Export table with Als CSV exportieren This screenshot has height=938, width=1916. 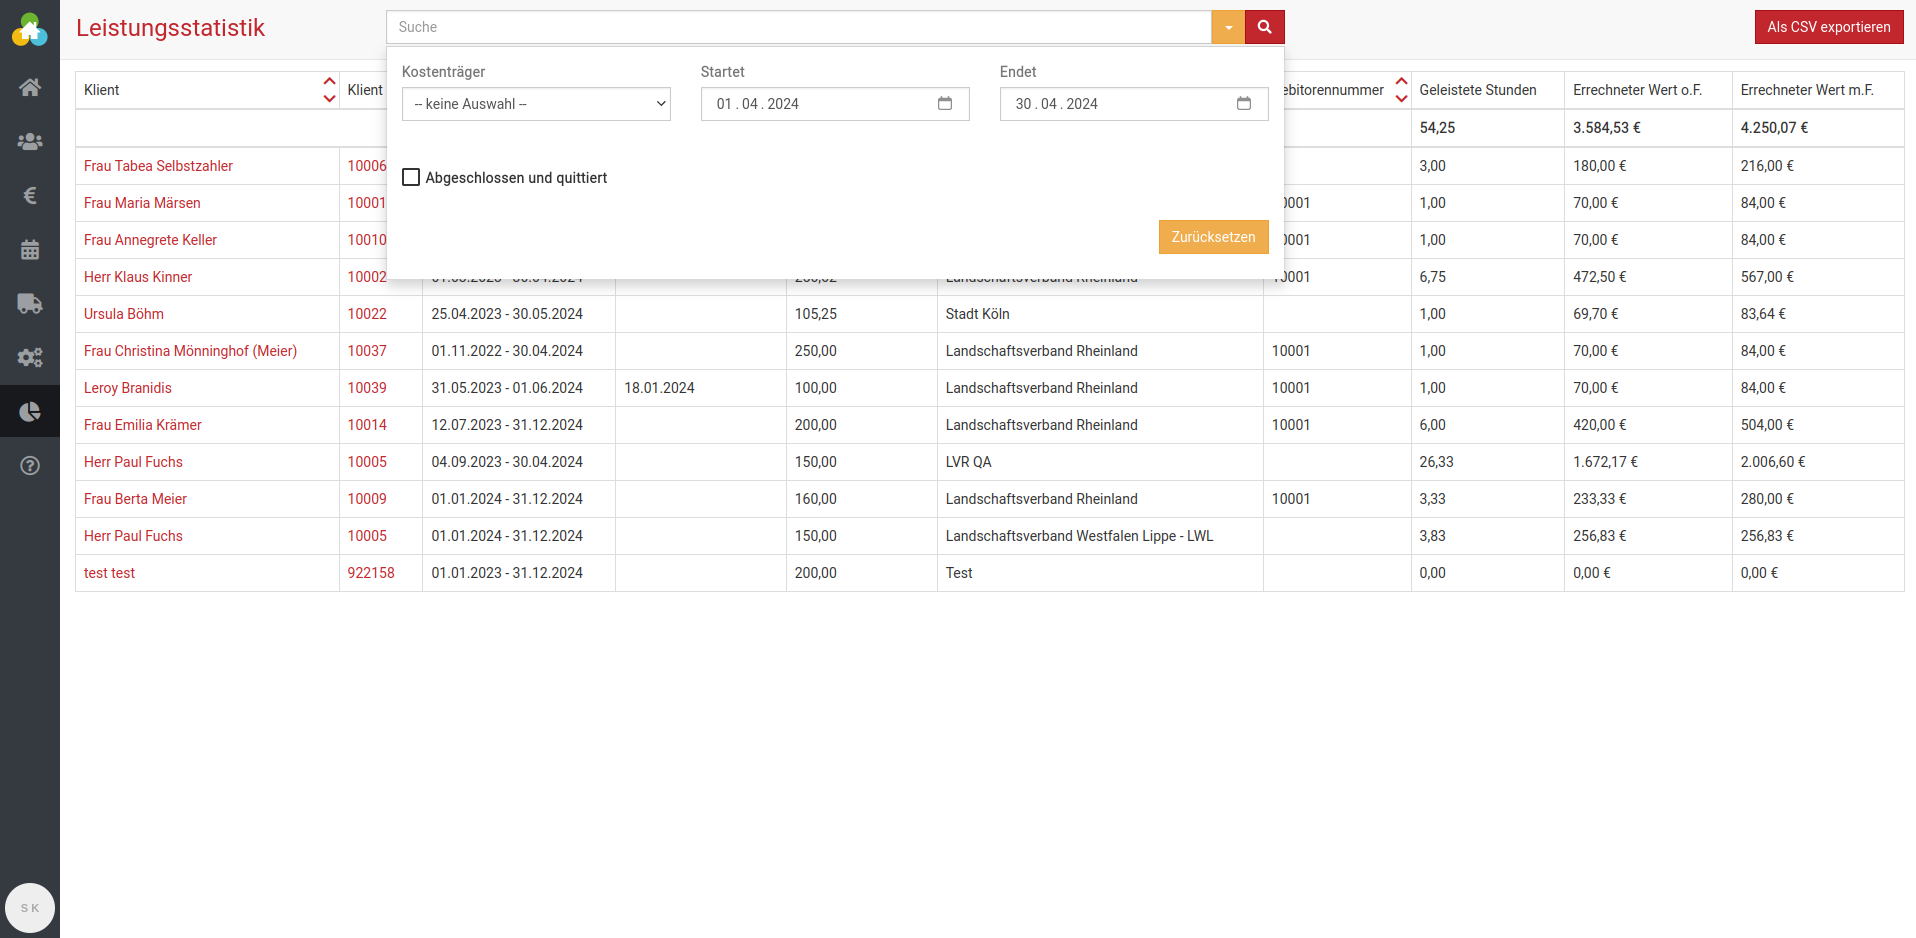pos(1828,27)
